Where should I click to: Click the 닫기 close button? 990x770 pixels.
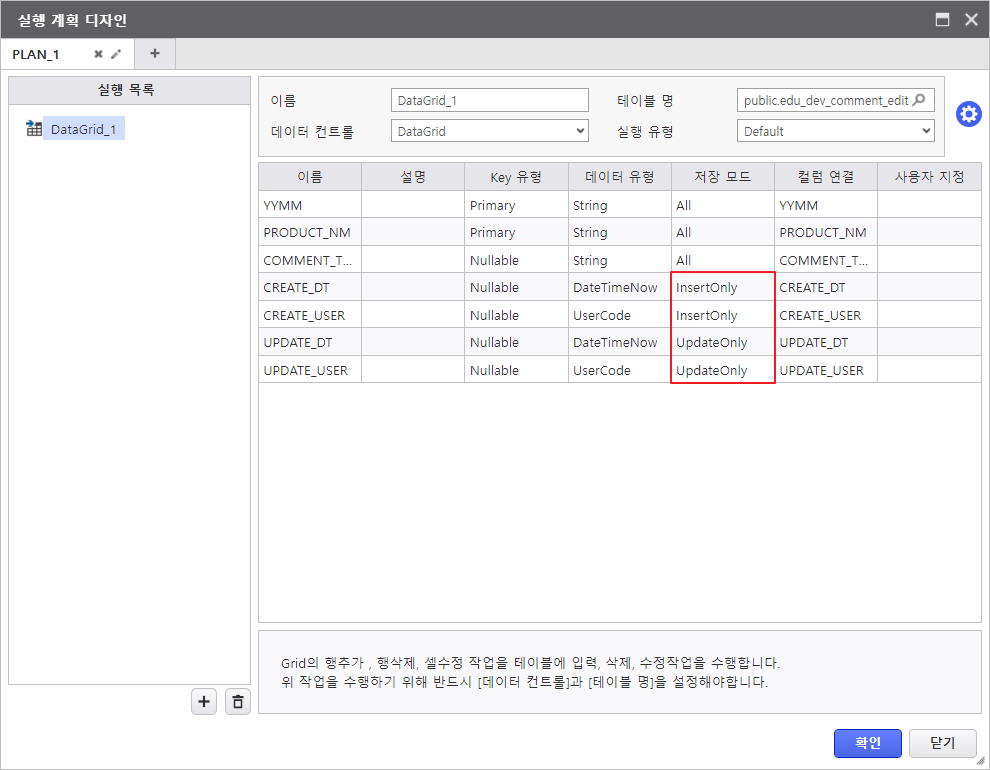click(943, 743)
